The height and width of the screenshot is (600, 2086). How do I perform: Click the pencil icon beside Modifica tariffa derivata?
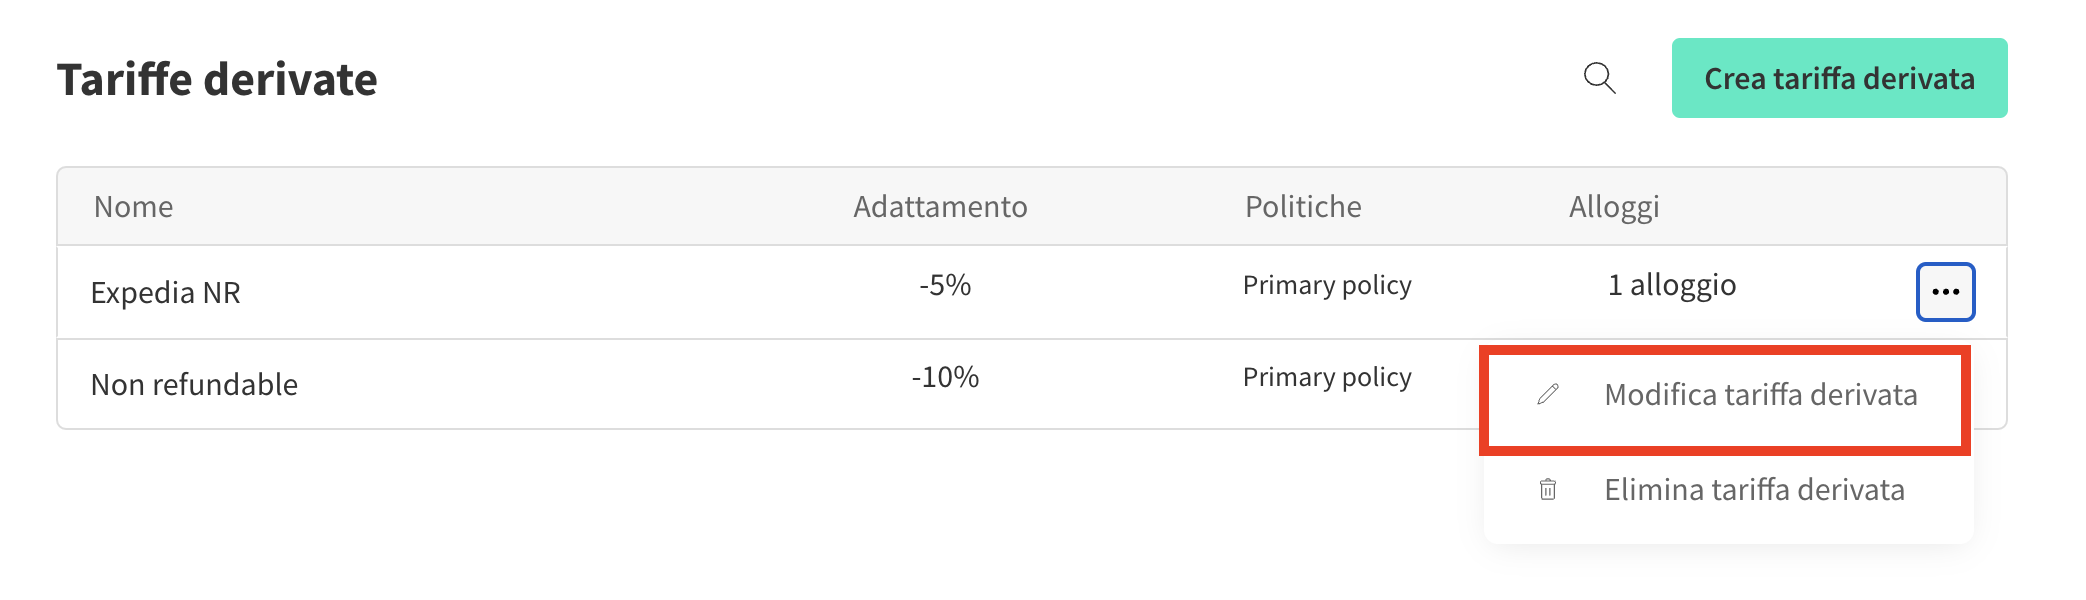click(1548, 394)
